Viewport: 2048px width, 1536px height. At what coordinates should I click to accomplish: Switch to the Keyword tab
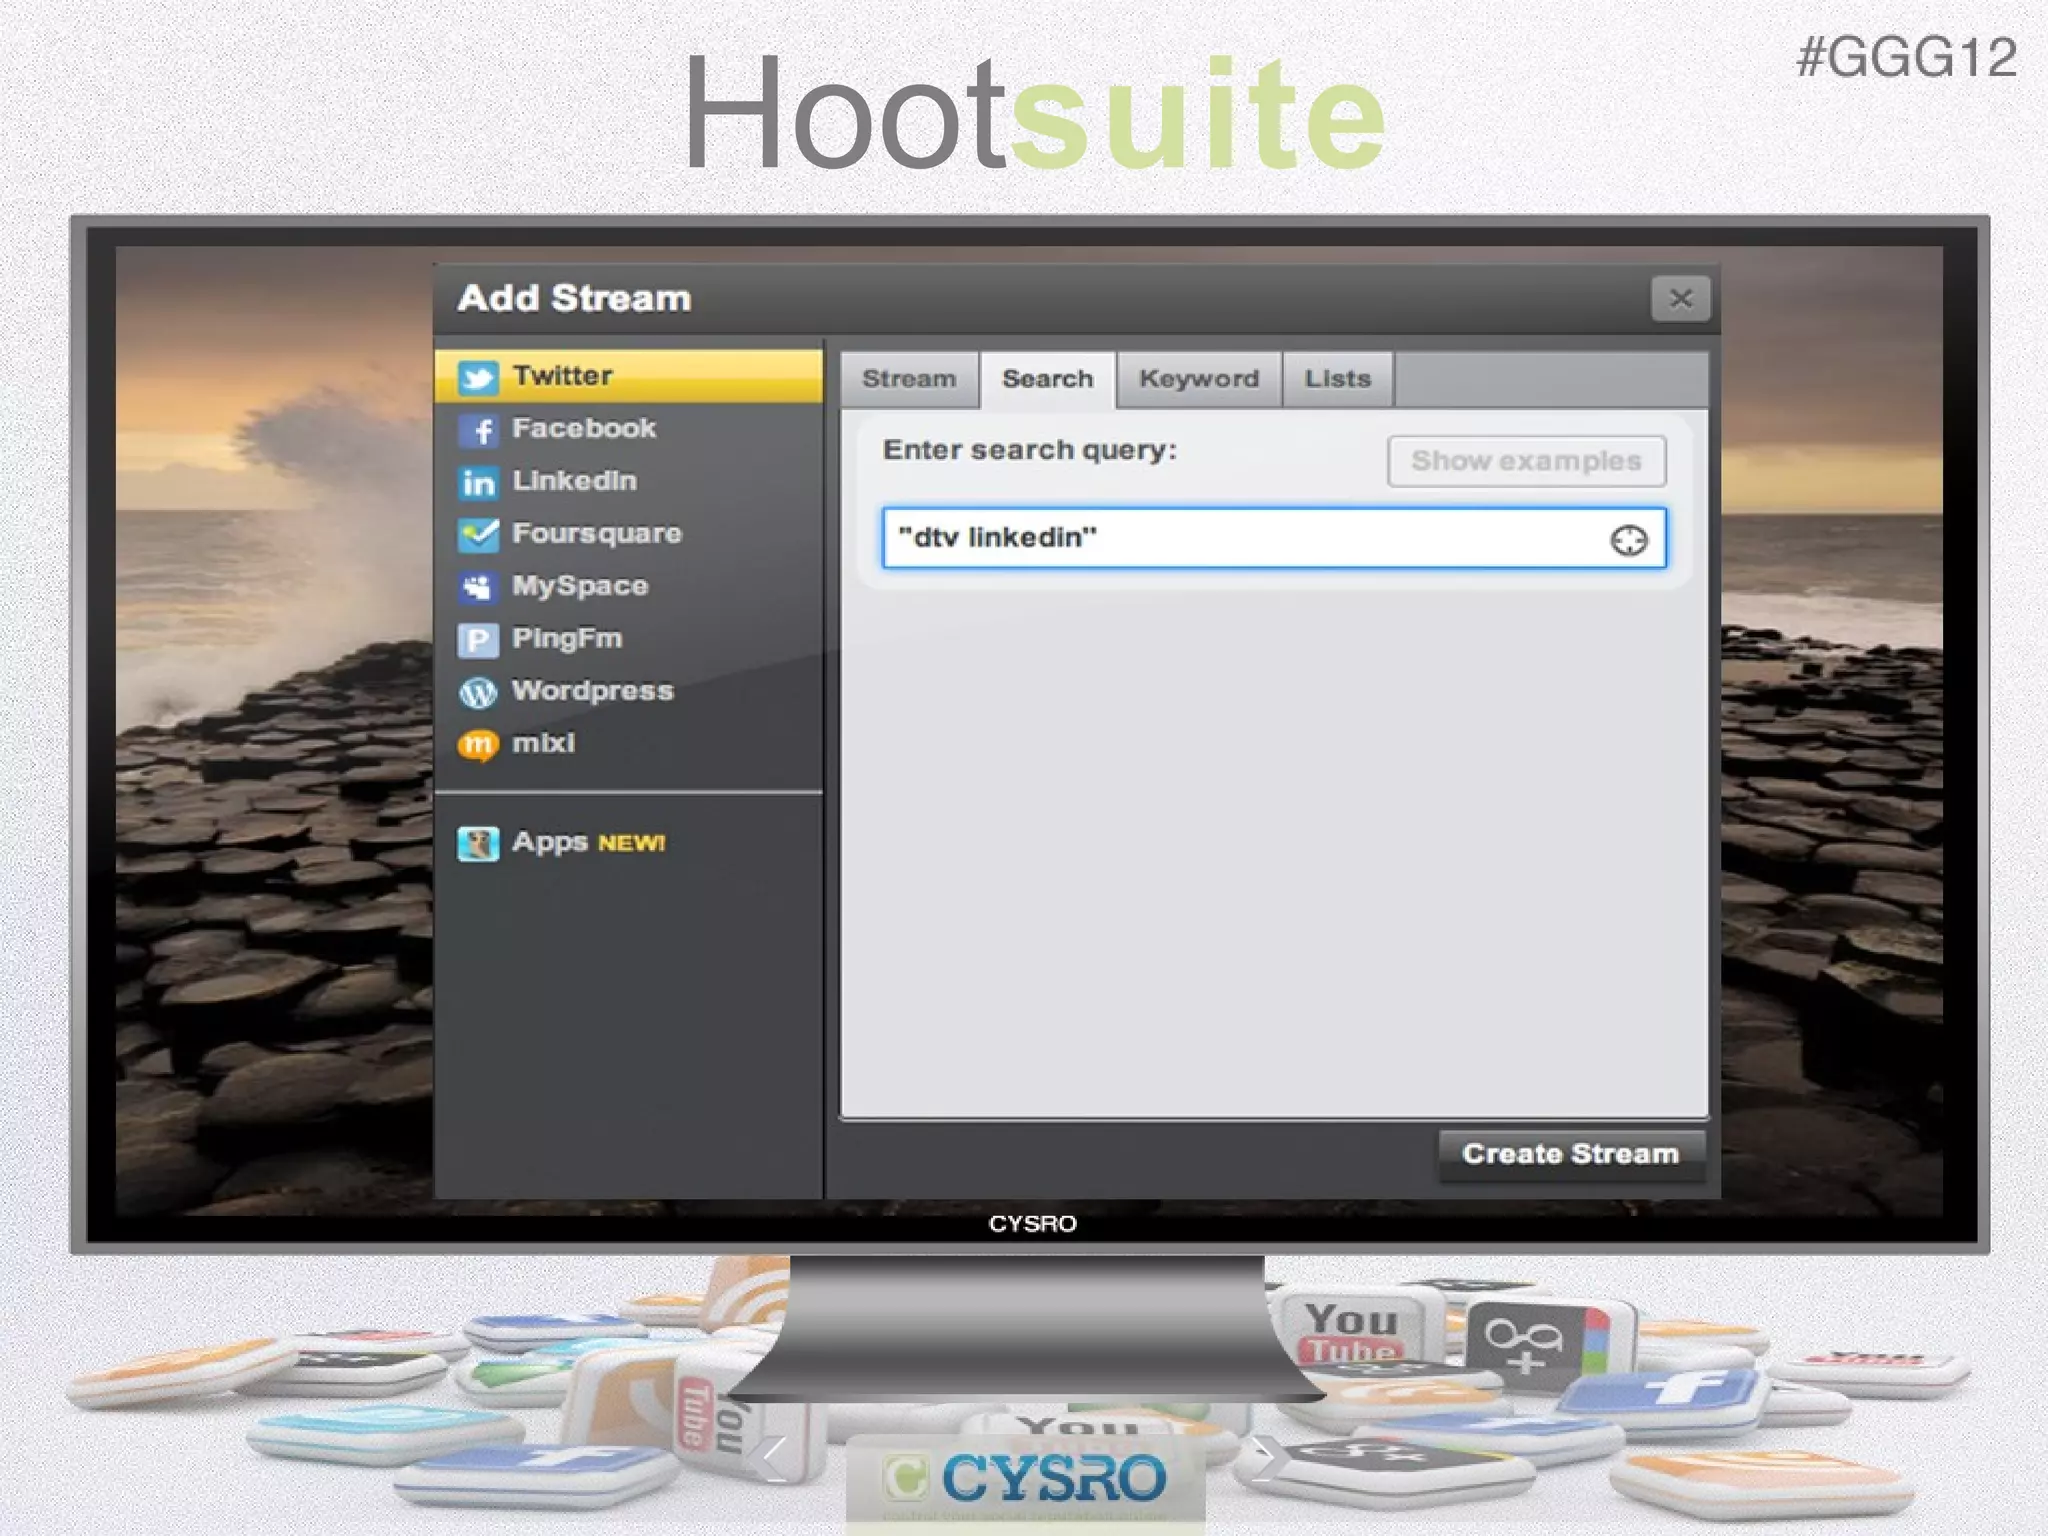[x=1199, y=379]
